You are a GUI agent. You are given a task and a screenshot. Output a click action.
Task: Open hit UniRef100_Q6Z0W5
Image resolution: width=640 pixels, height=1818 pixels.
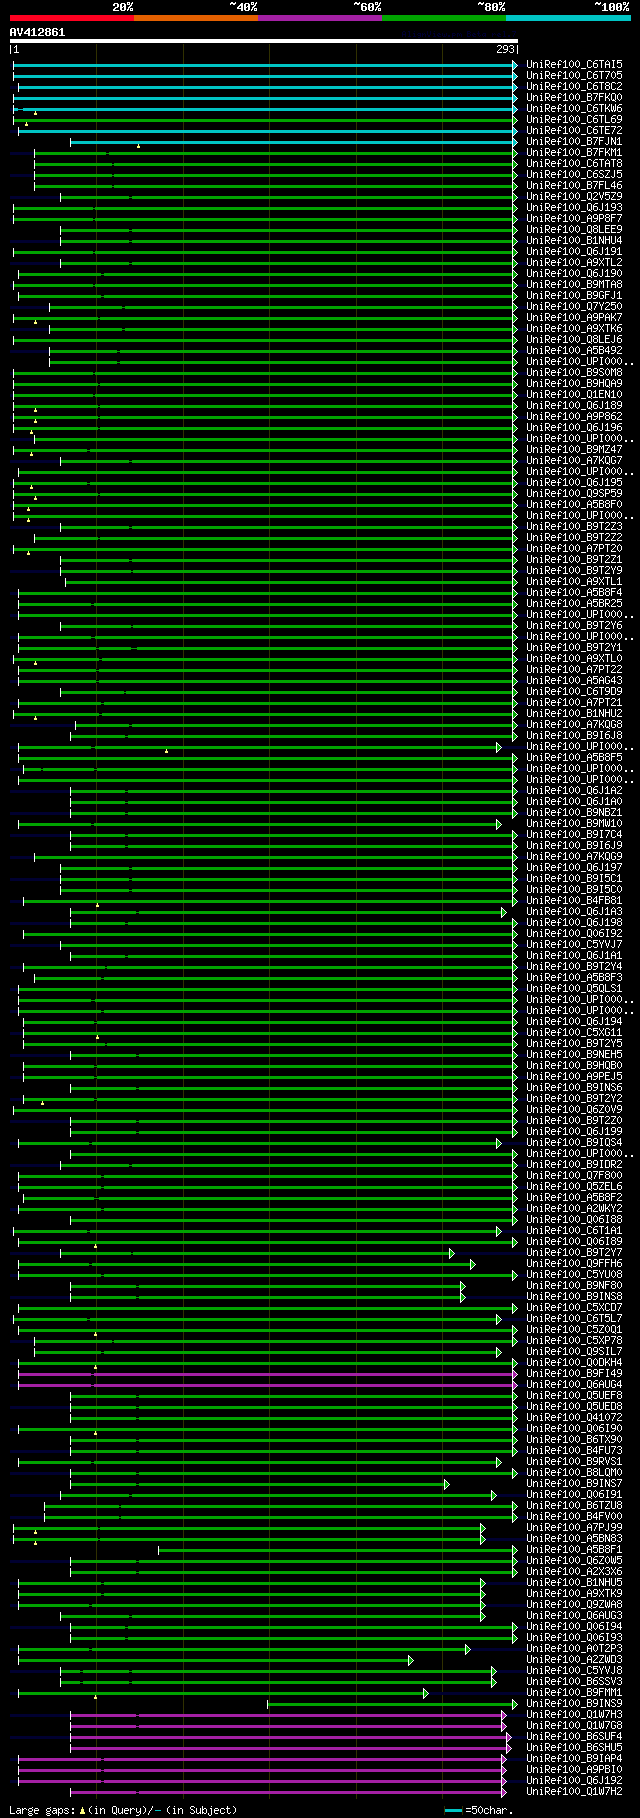pos(574,1560)
